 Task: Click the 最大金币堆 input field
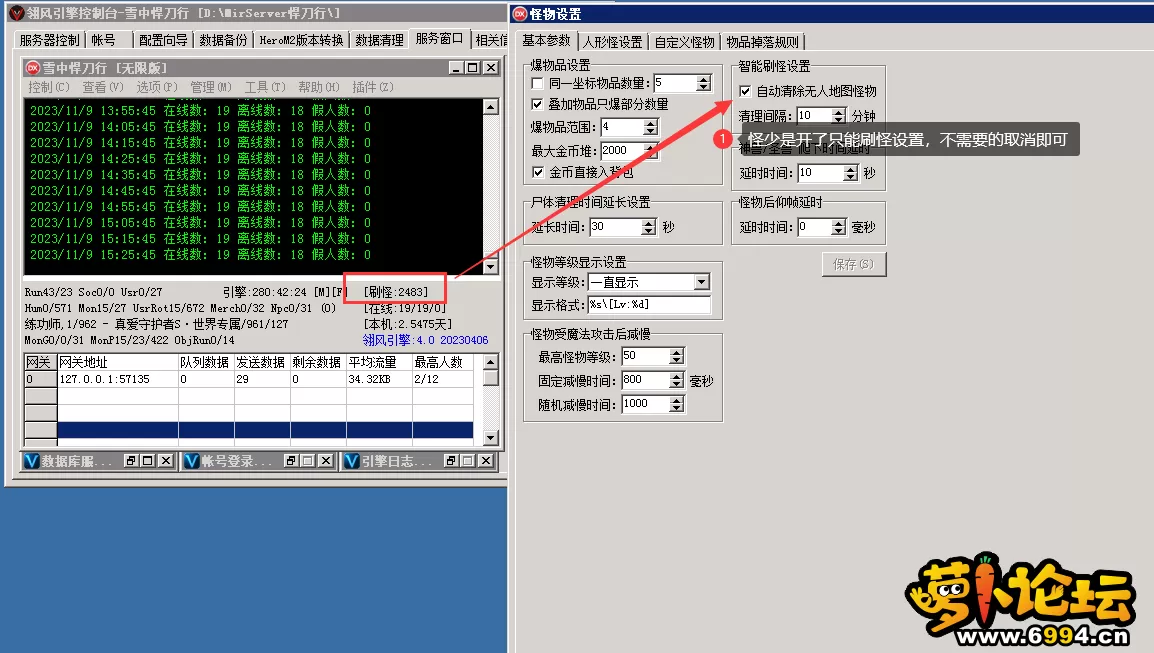click(x=623, y=151)
